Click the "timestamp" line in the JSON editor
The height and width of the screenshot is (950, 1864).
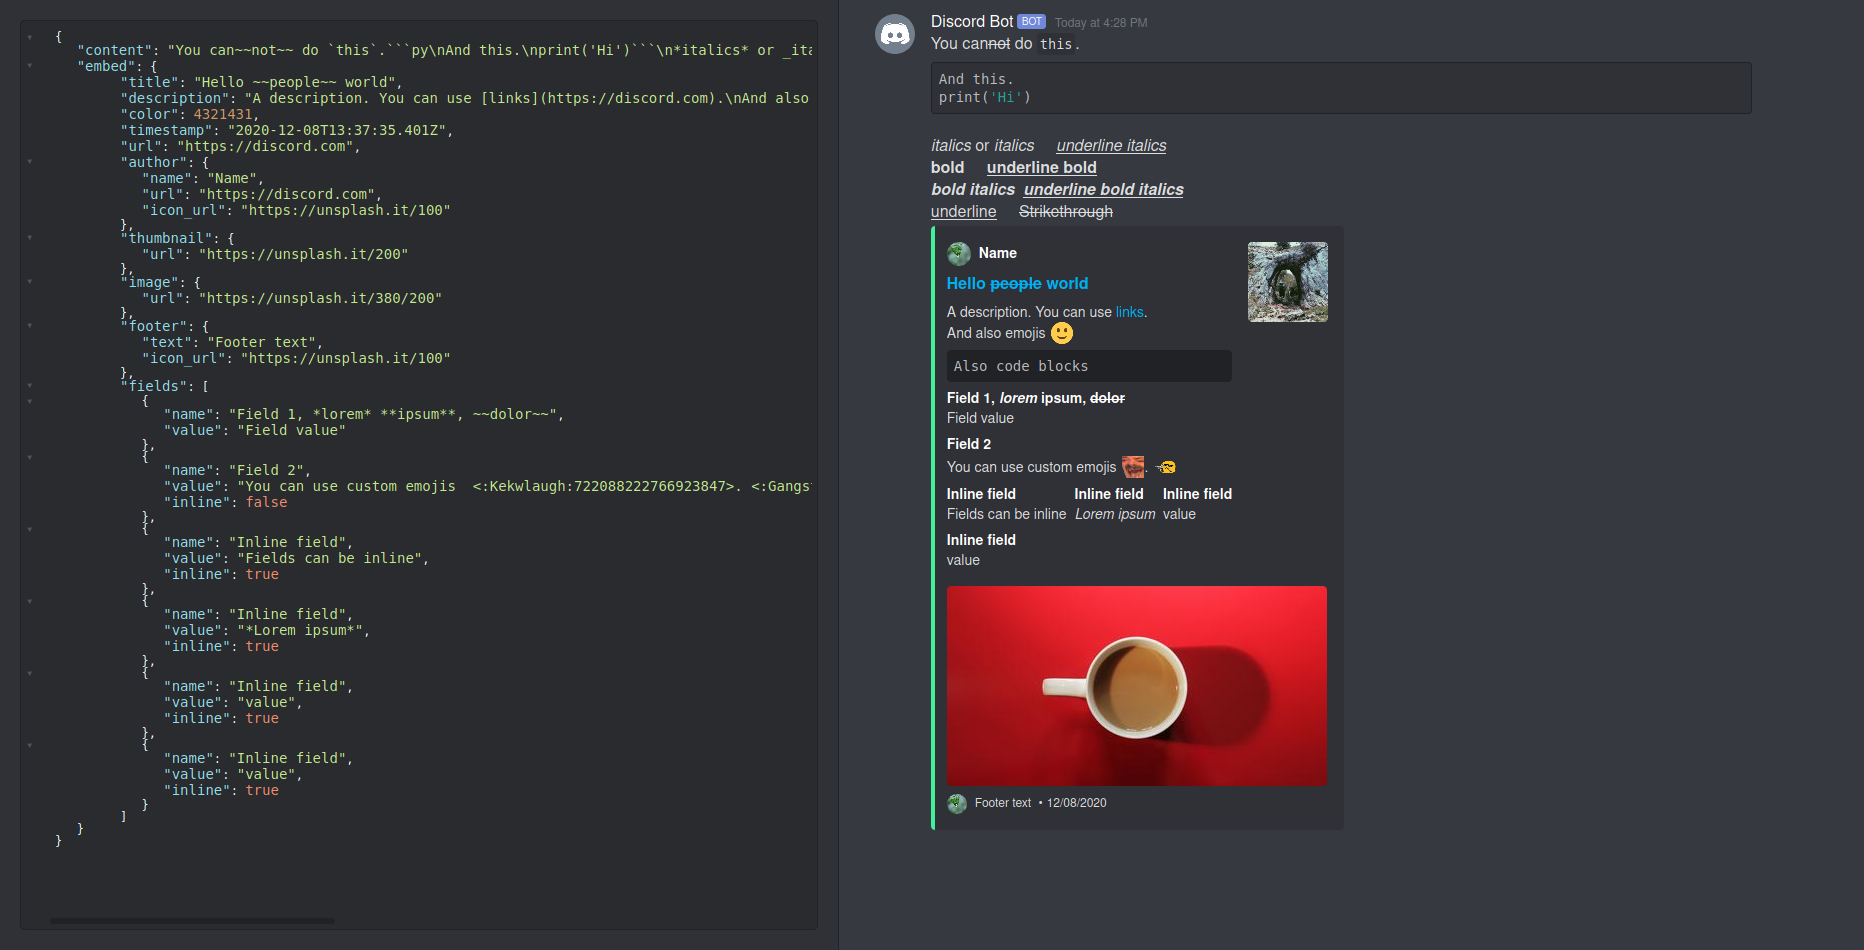click(287, 130)
